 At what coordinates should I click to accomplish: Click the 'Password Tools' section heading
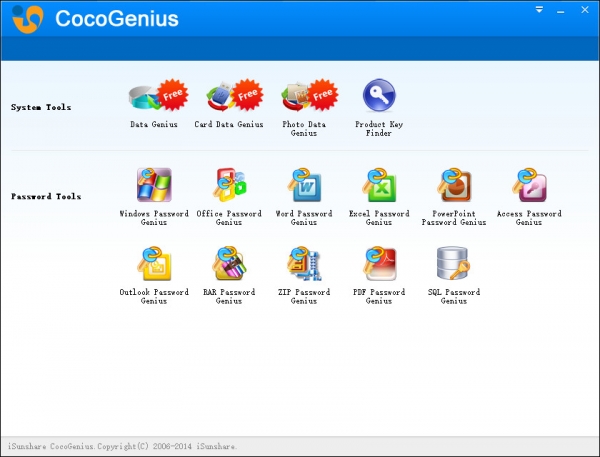(x=46, y=196)
